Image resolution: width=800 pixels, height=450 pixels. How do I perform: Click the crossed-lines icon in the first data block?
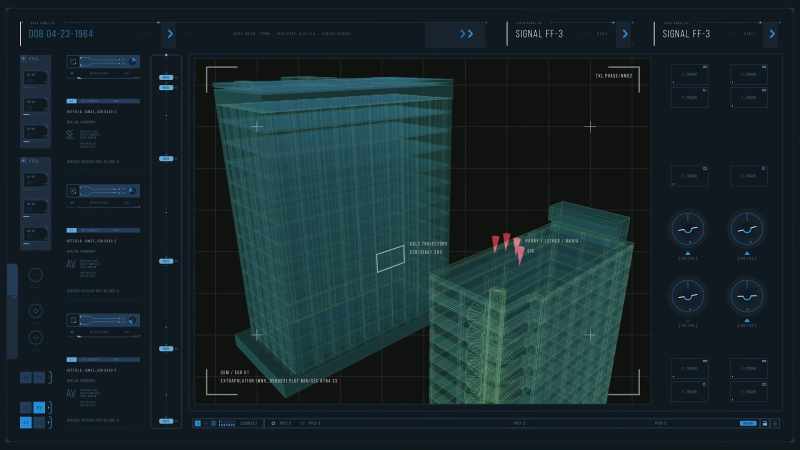click(x=71, y=135)
